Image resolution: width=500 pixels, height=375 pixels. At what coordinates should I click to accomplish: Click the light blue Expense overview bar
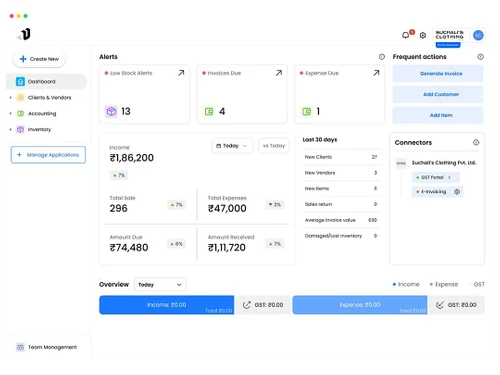tap(360, 305)
